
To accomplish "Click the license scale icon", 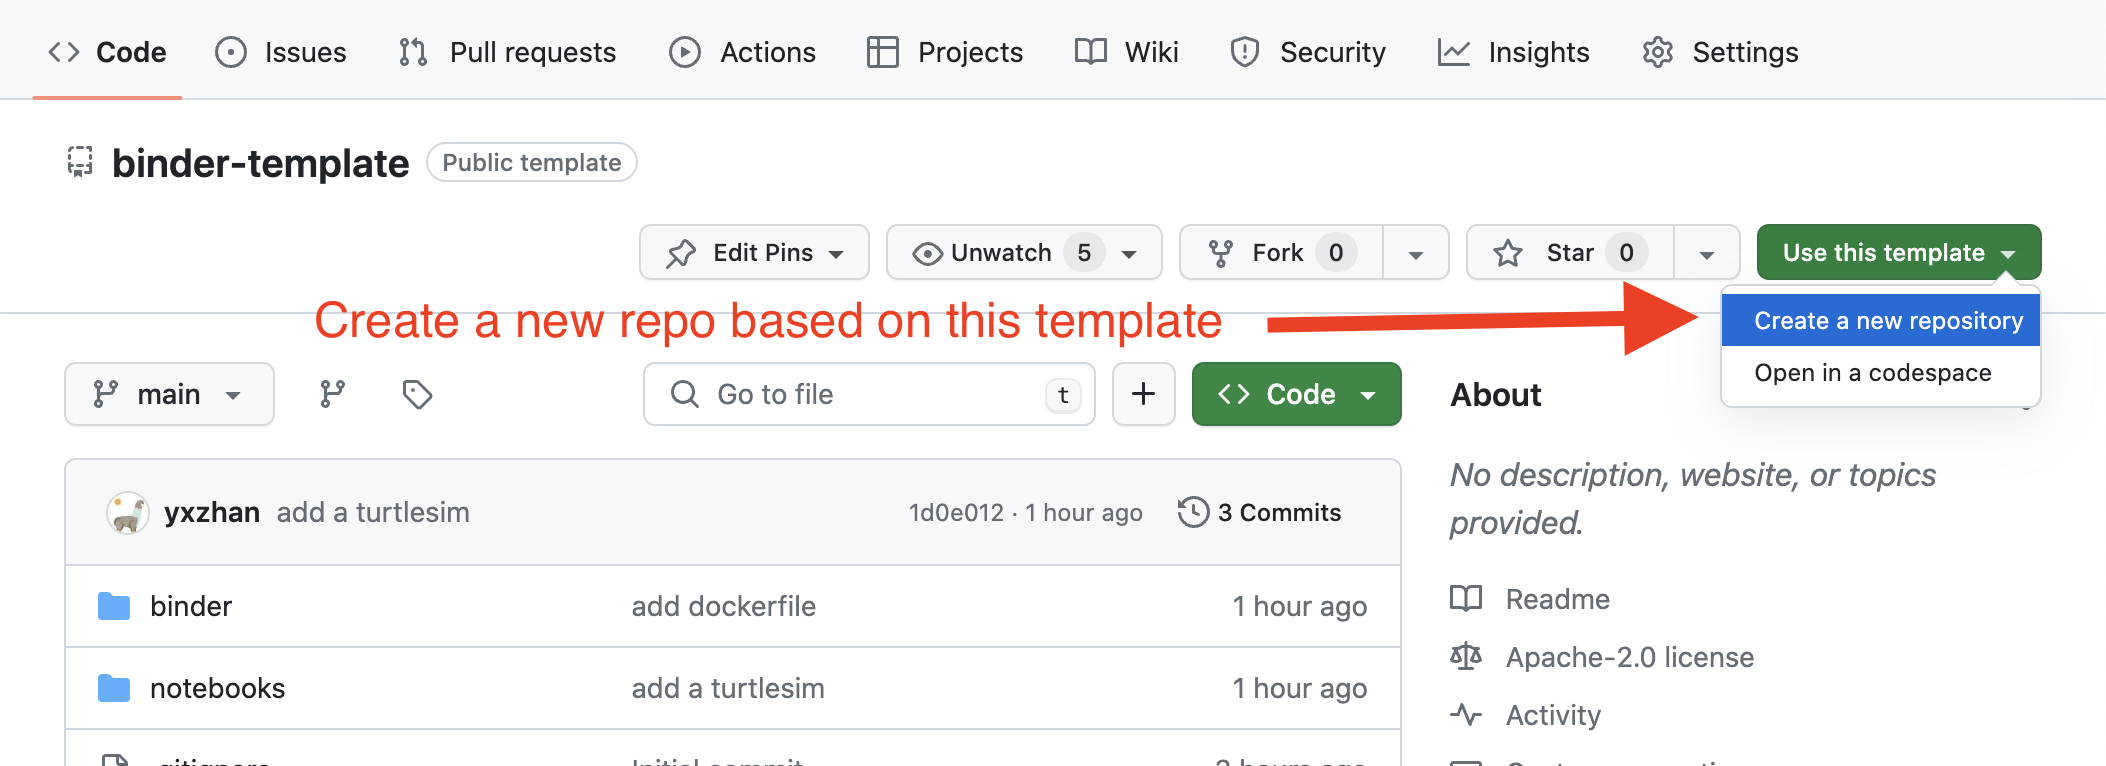I will [1466, 656].
